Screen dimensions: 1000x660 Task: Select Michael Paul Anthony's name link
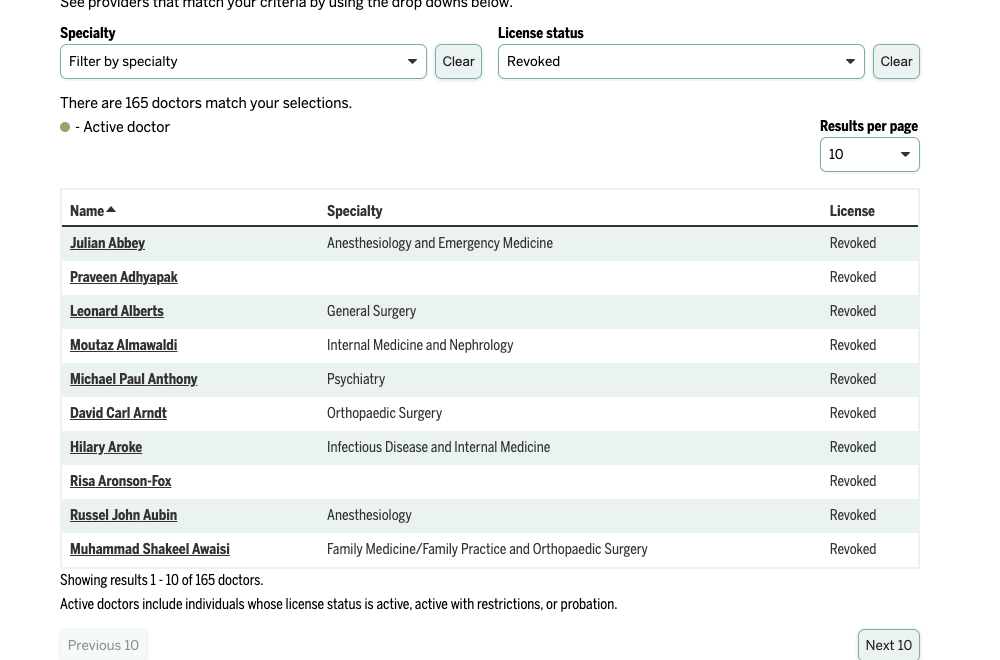pyautogui.click(x=133, y=379)
